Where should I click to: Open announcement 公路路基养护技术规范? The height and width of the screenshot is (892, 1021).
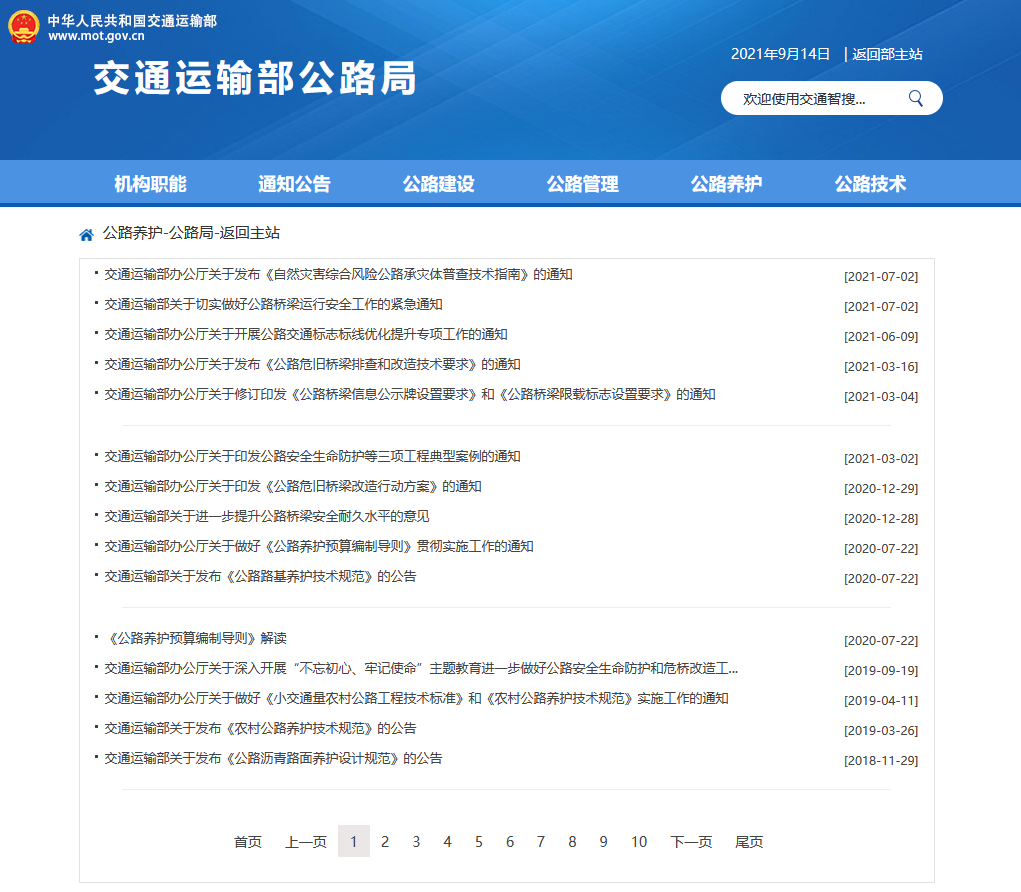[260, 576]
